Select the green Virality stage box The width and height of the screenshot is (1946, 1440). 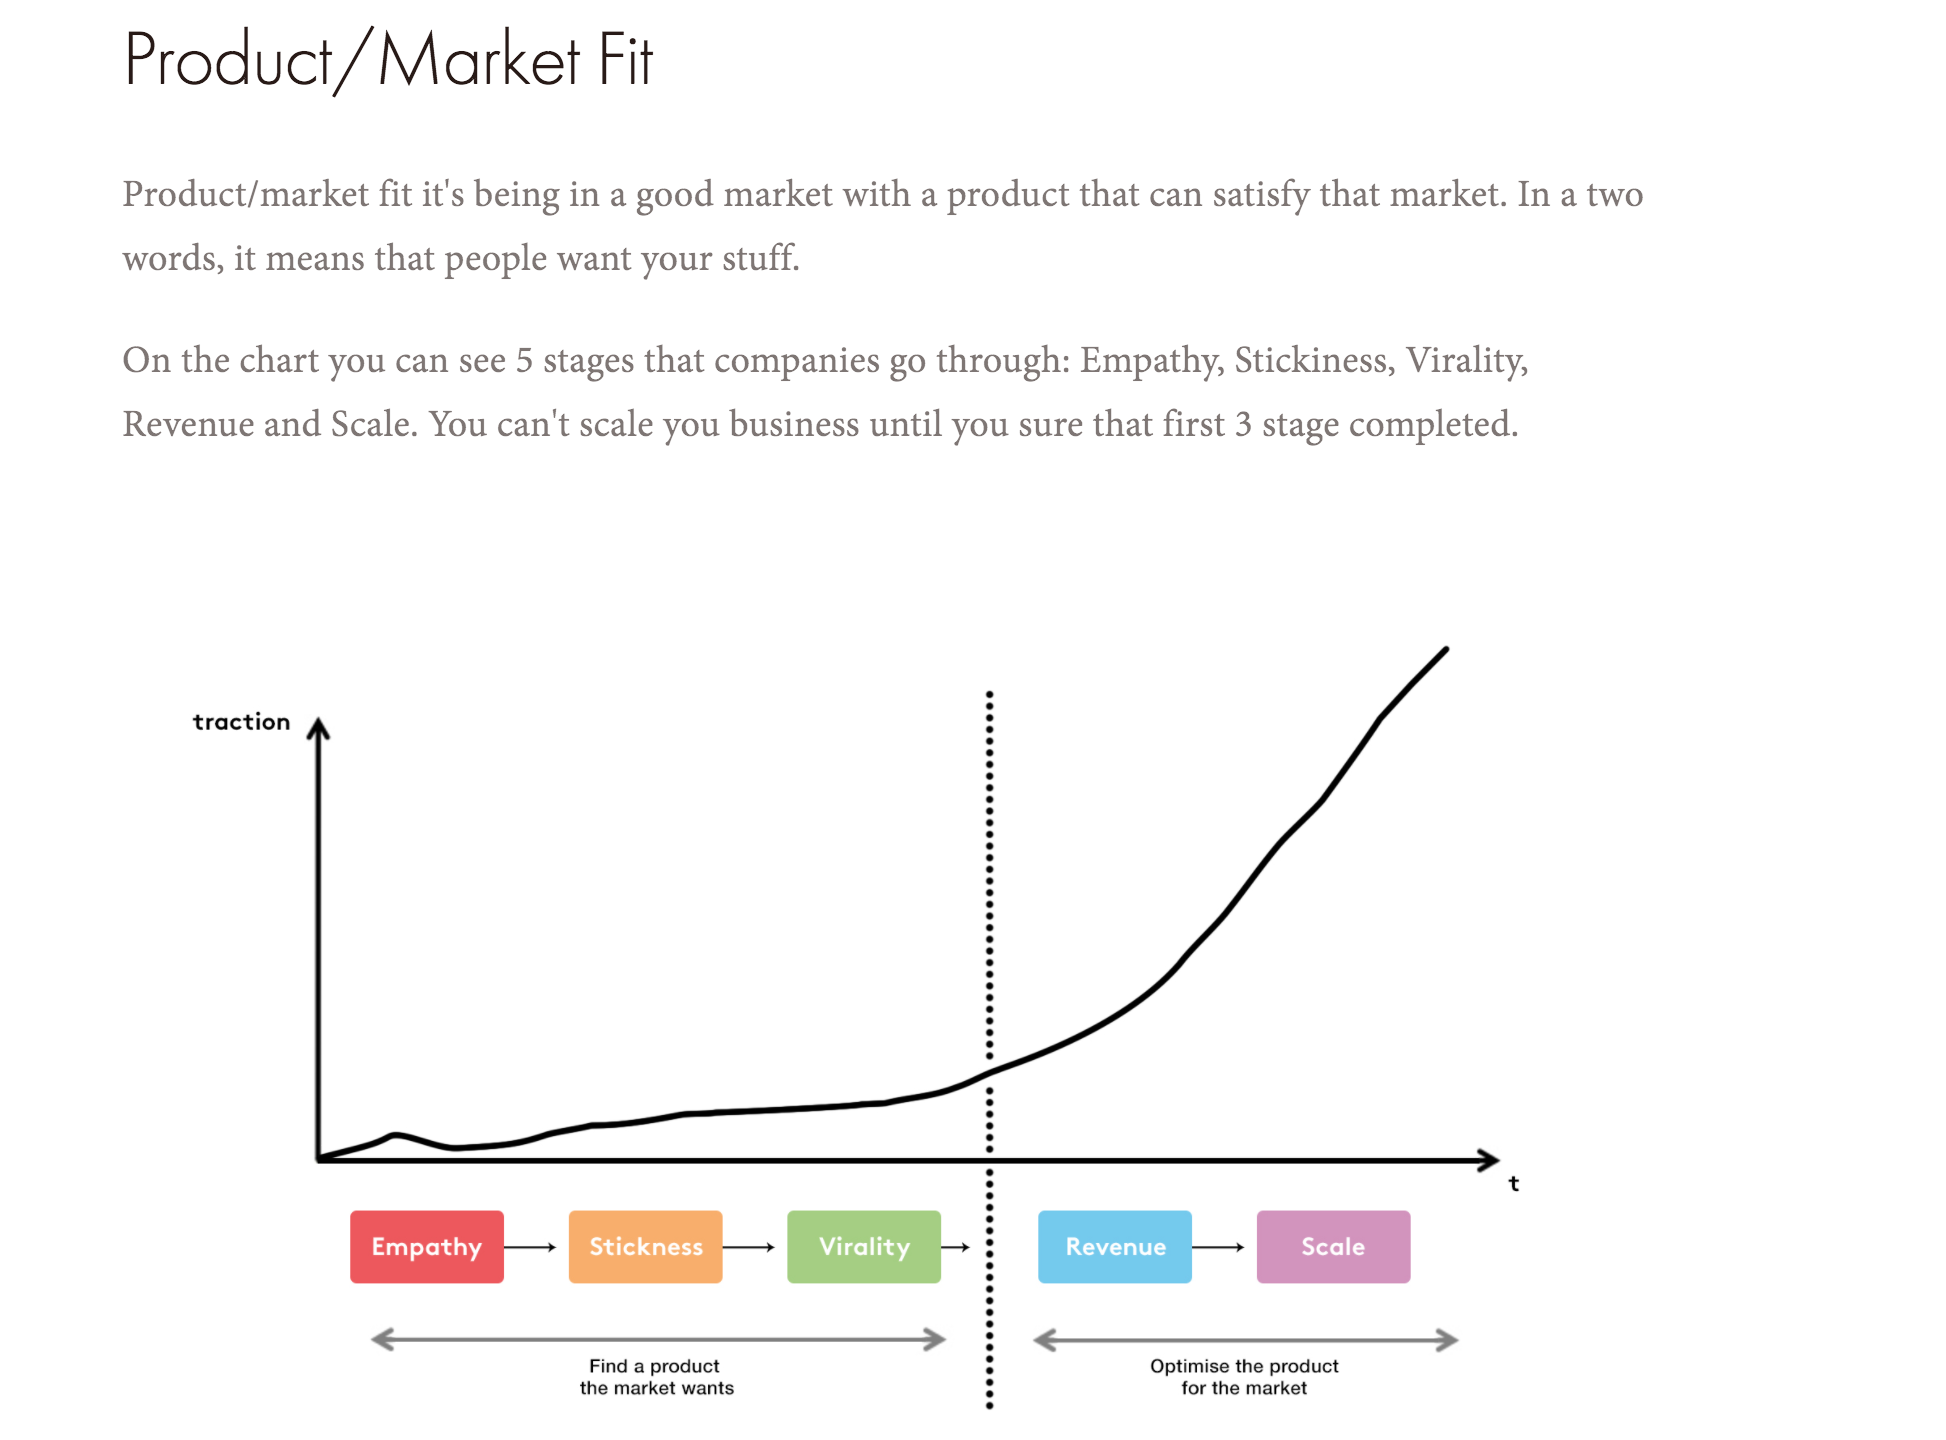point(864,1246)
